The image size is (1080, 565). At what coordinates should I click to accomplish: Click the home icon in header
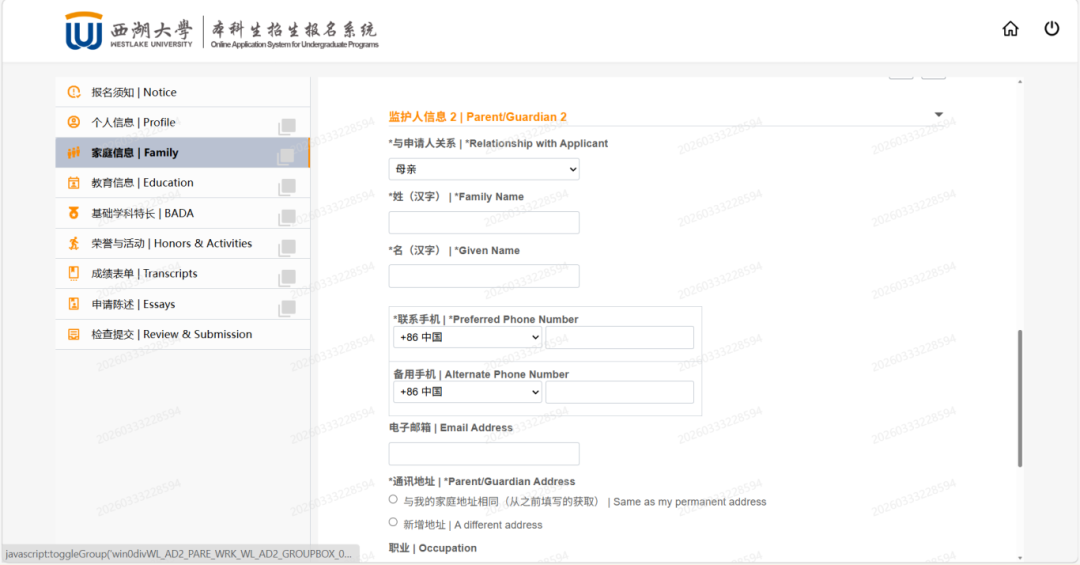1010,29
